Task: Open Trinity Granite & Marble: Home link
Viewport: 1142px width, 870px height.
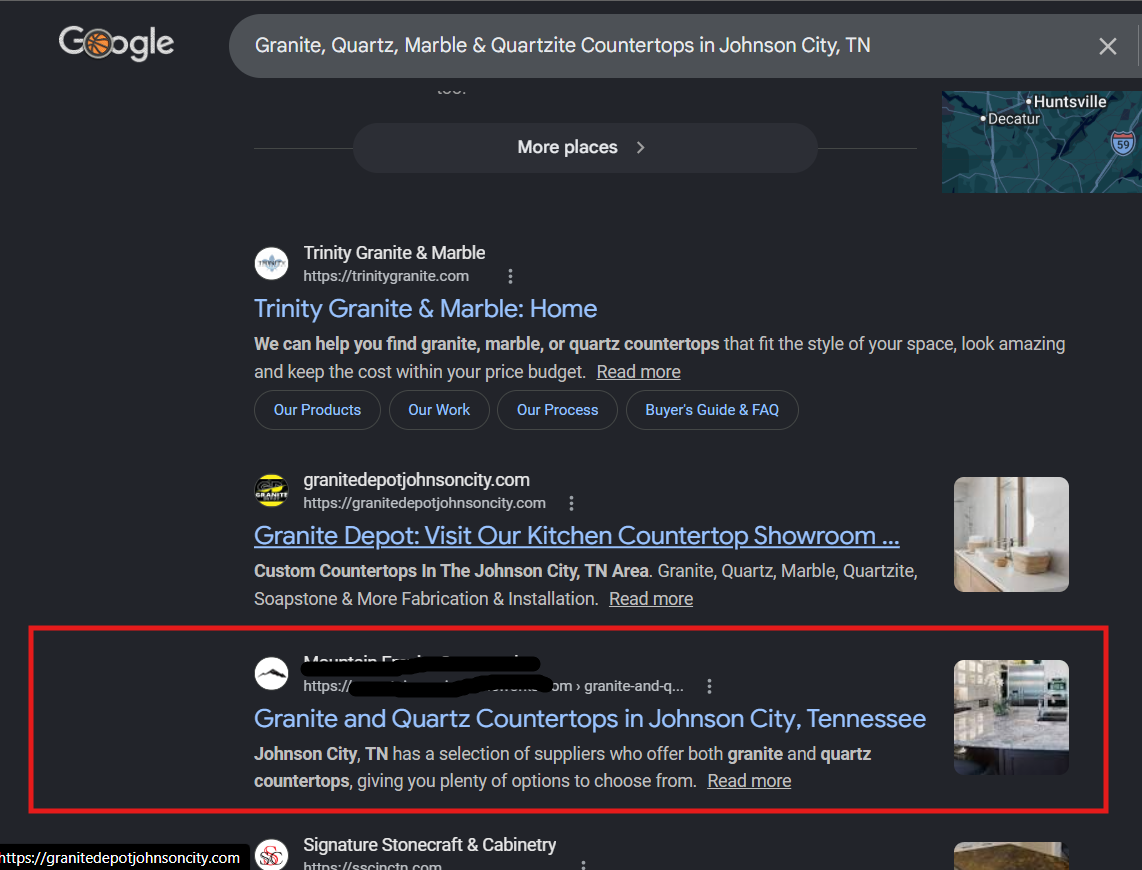Action: tap(425, 309)
